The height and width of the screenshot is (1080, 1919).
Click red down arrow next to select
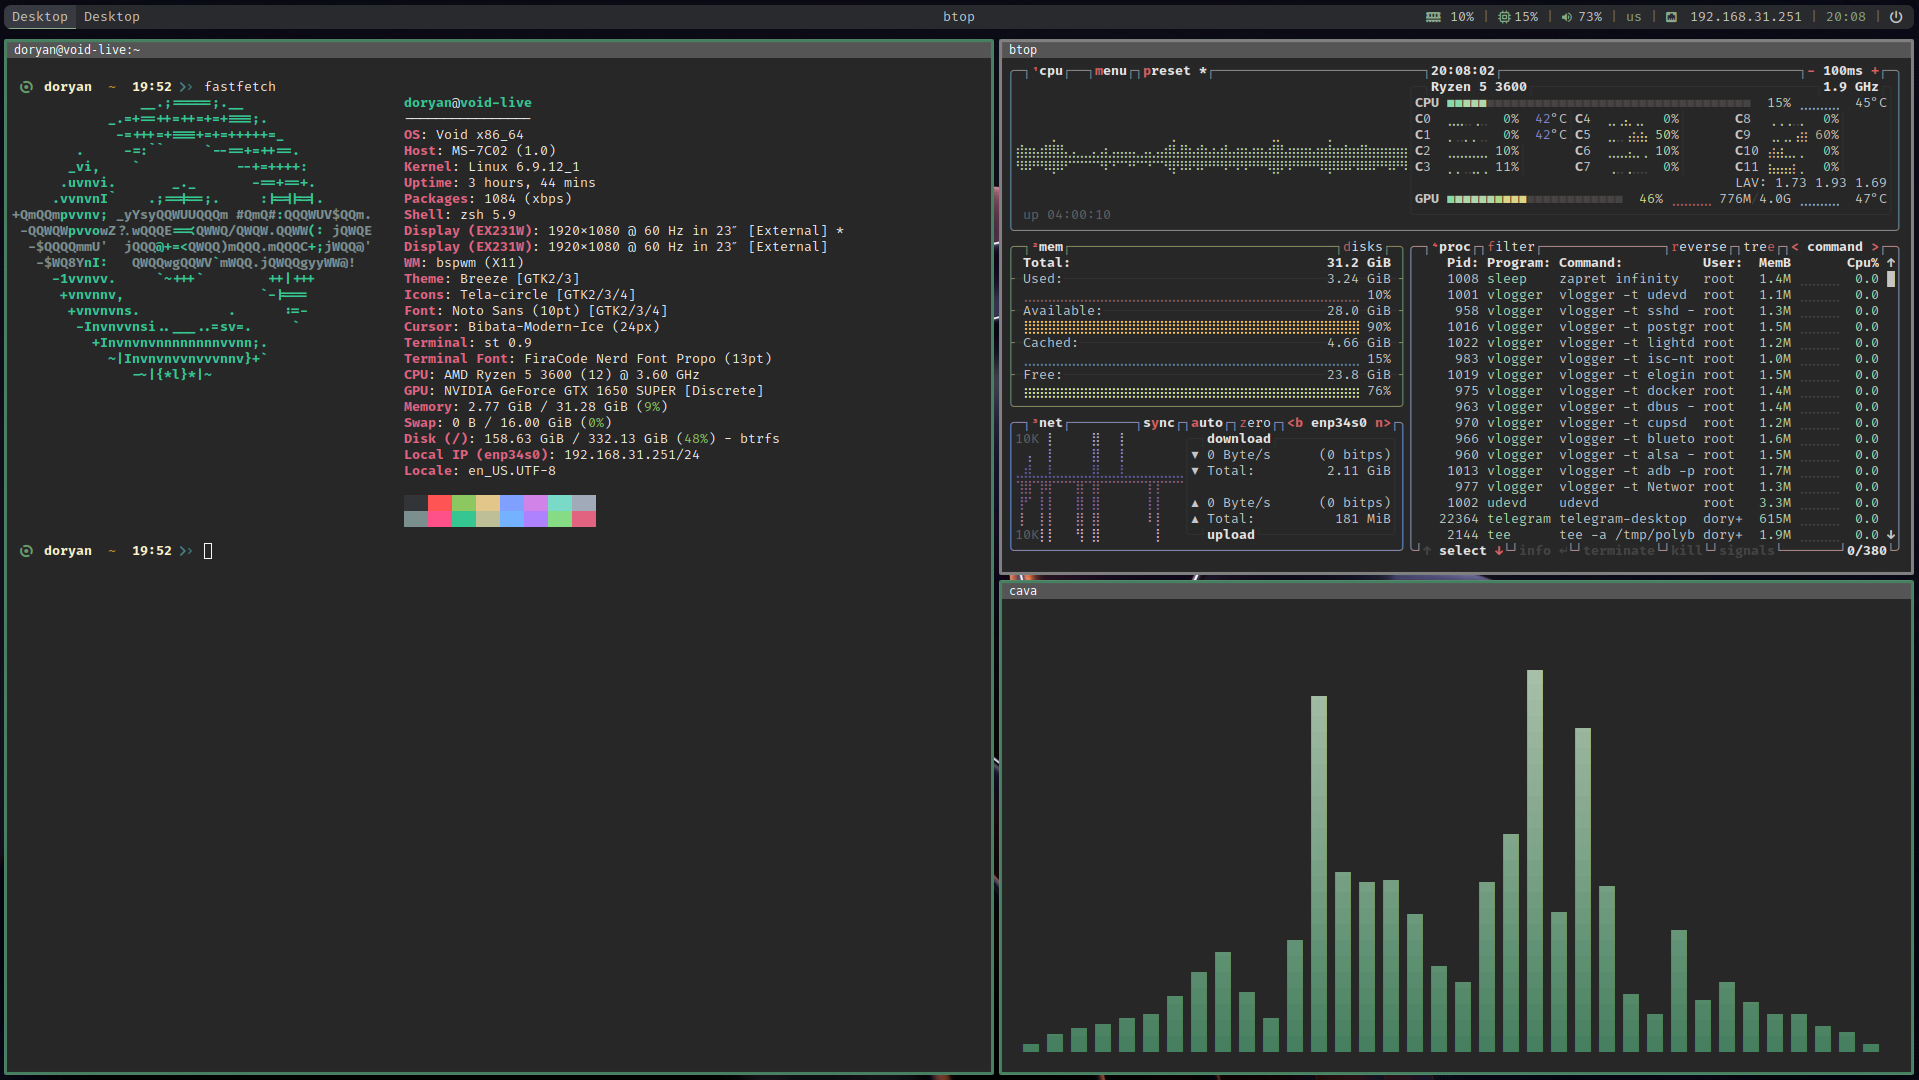(x=1498, y=551)
